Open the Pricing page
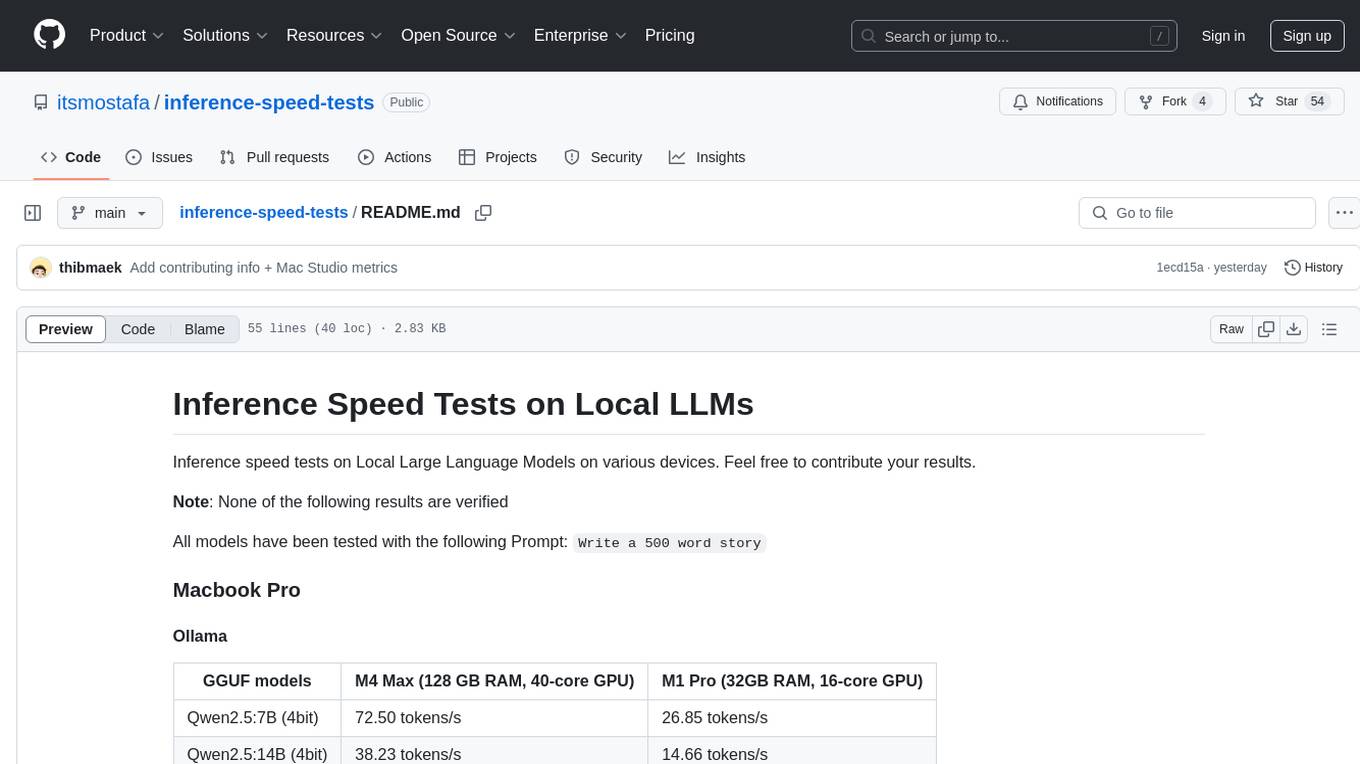The width and height of the screenshot is (1360, 764). coord(670,35)
